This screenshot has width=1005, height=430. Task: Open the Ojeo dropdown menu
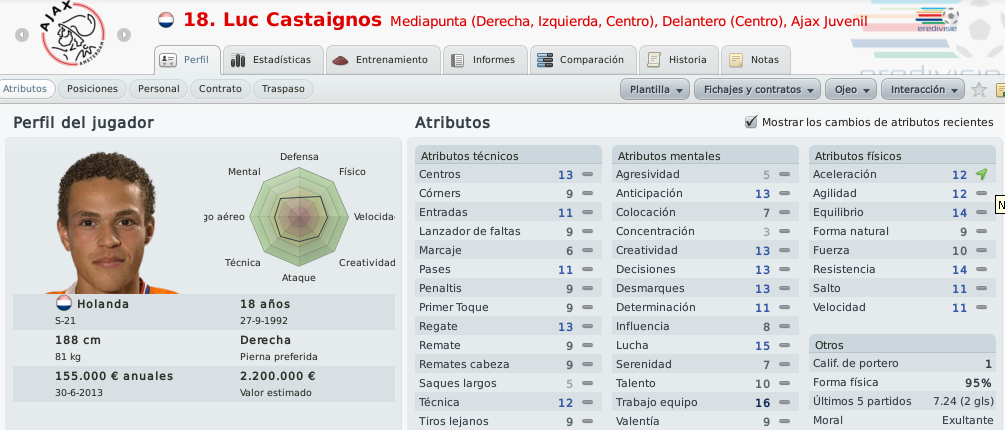[x=851, y=90]
